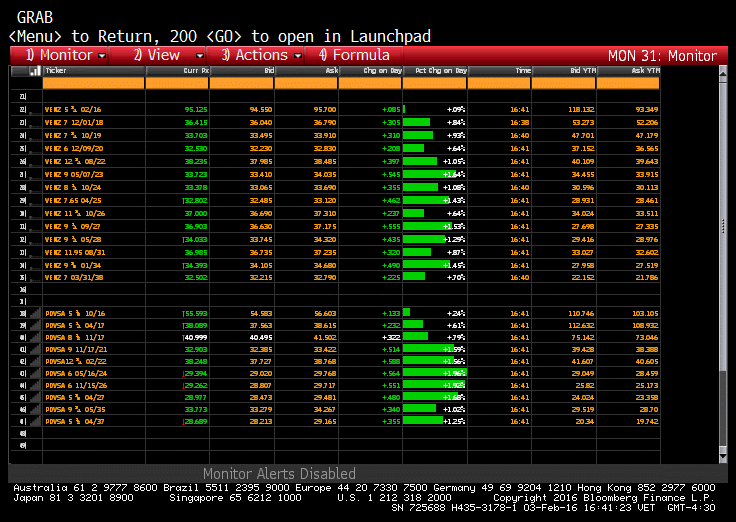Viewport: 736px width, 522px height.
Task: Select the PDVSA 6 11/15/26 ticker
Action: (x=76, y=385)
